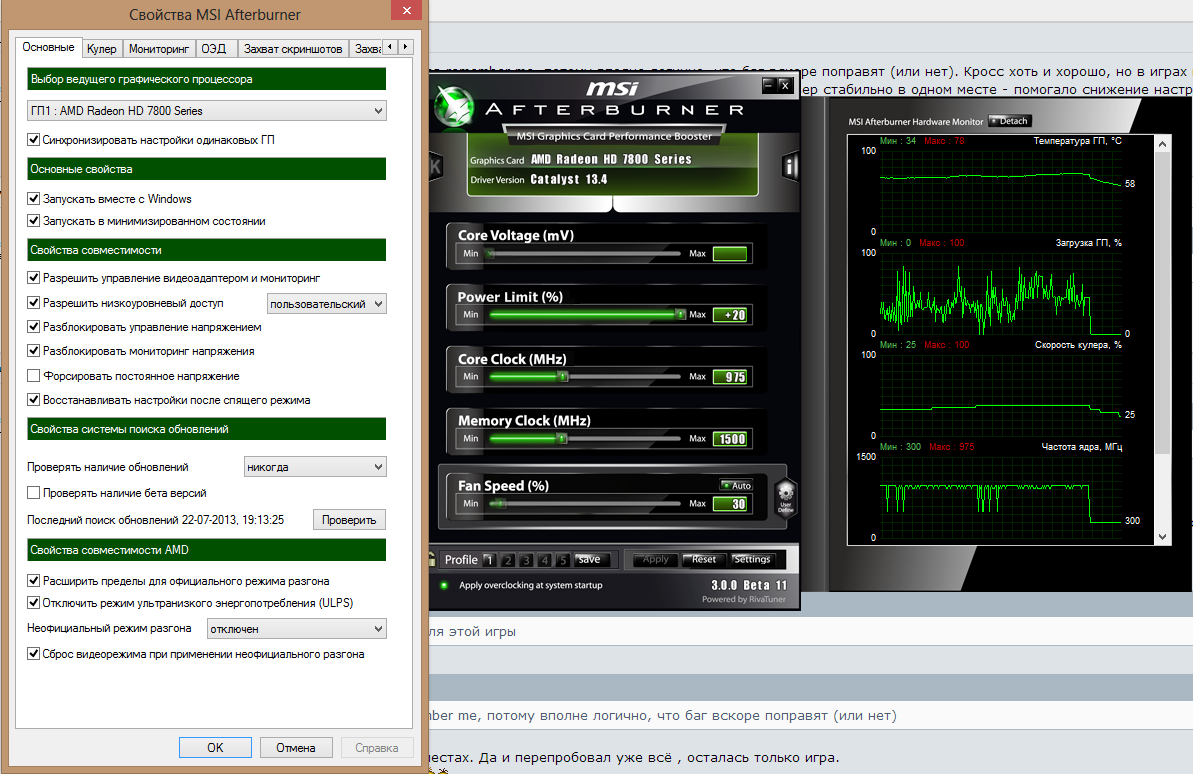1193x774 pixels.
Task: Open Settings in Afterburner
Action: coord(752,559)
